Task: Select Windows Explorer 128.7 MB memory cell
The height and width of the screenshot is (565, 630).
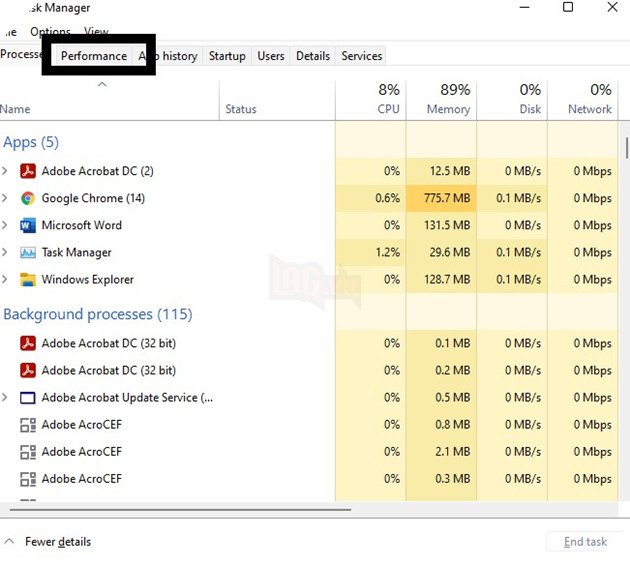Action: tap(441, 279)
